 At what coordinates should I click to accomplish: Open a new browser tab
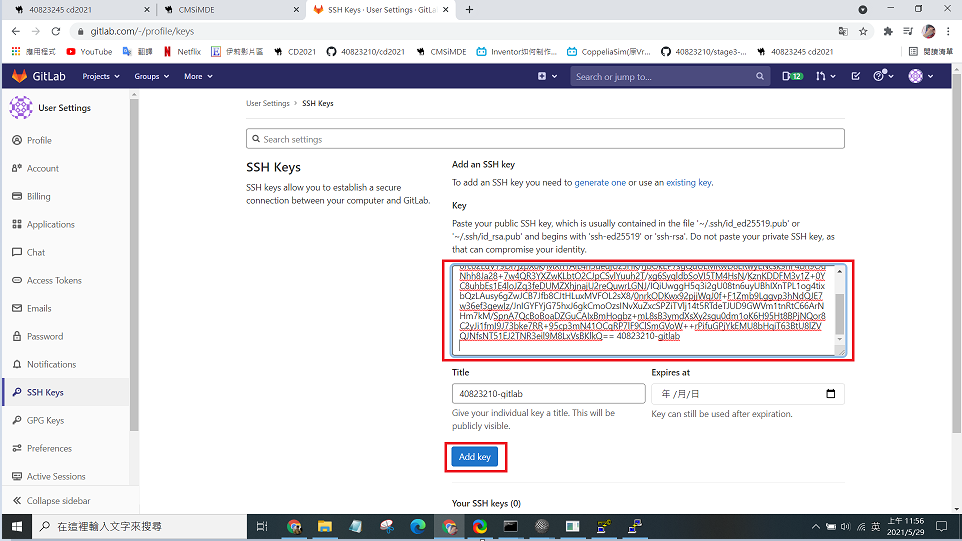469,10
